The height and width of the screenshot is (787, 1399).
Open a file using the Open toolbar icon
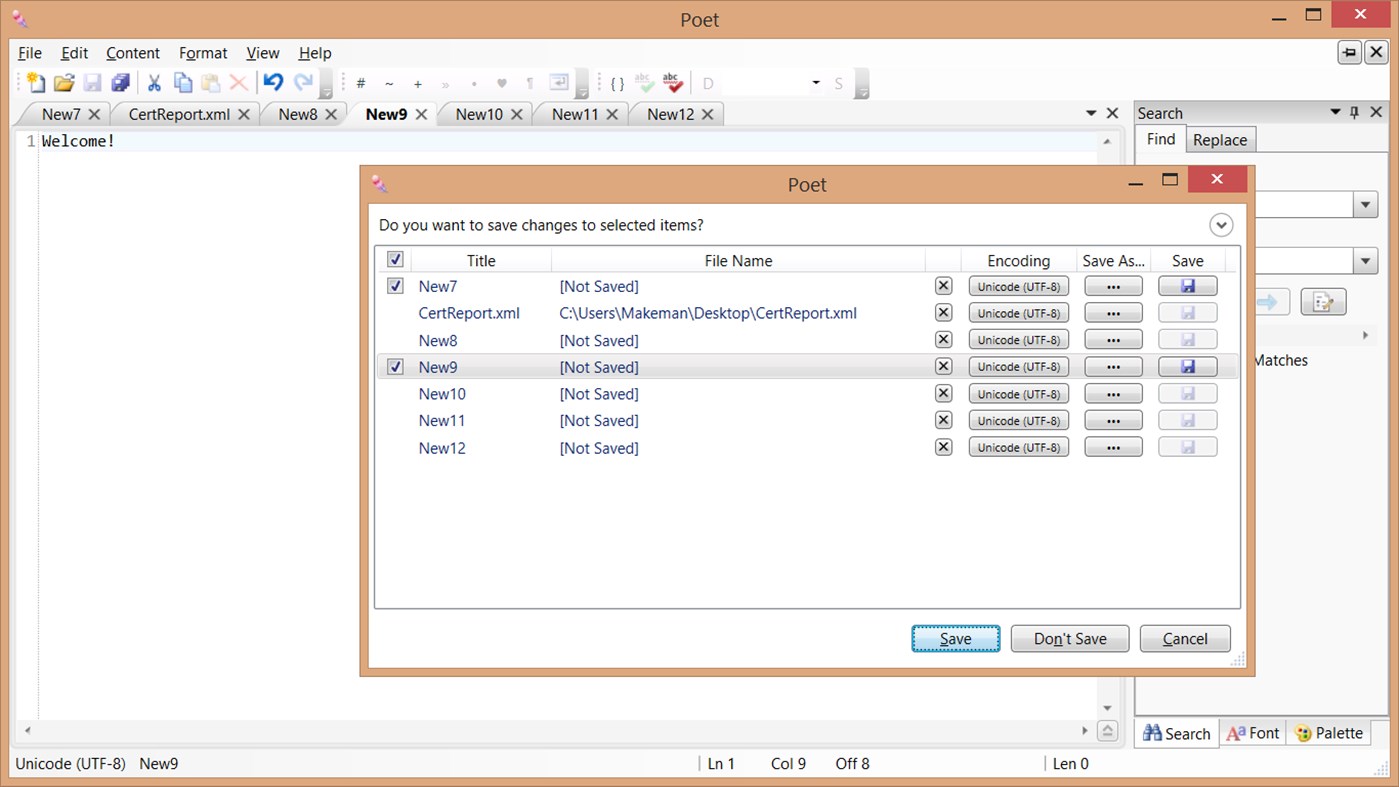click(x=64, y=83)
